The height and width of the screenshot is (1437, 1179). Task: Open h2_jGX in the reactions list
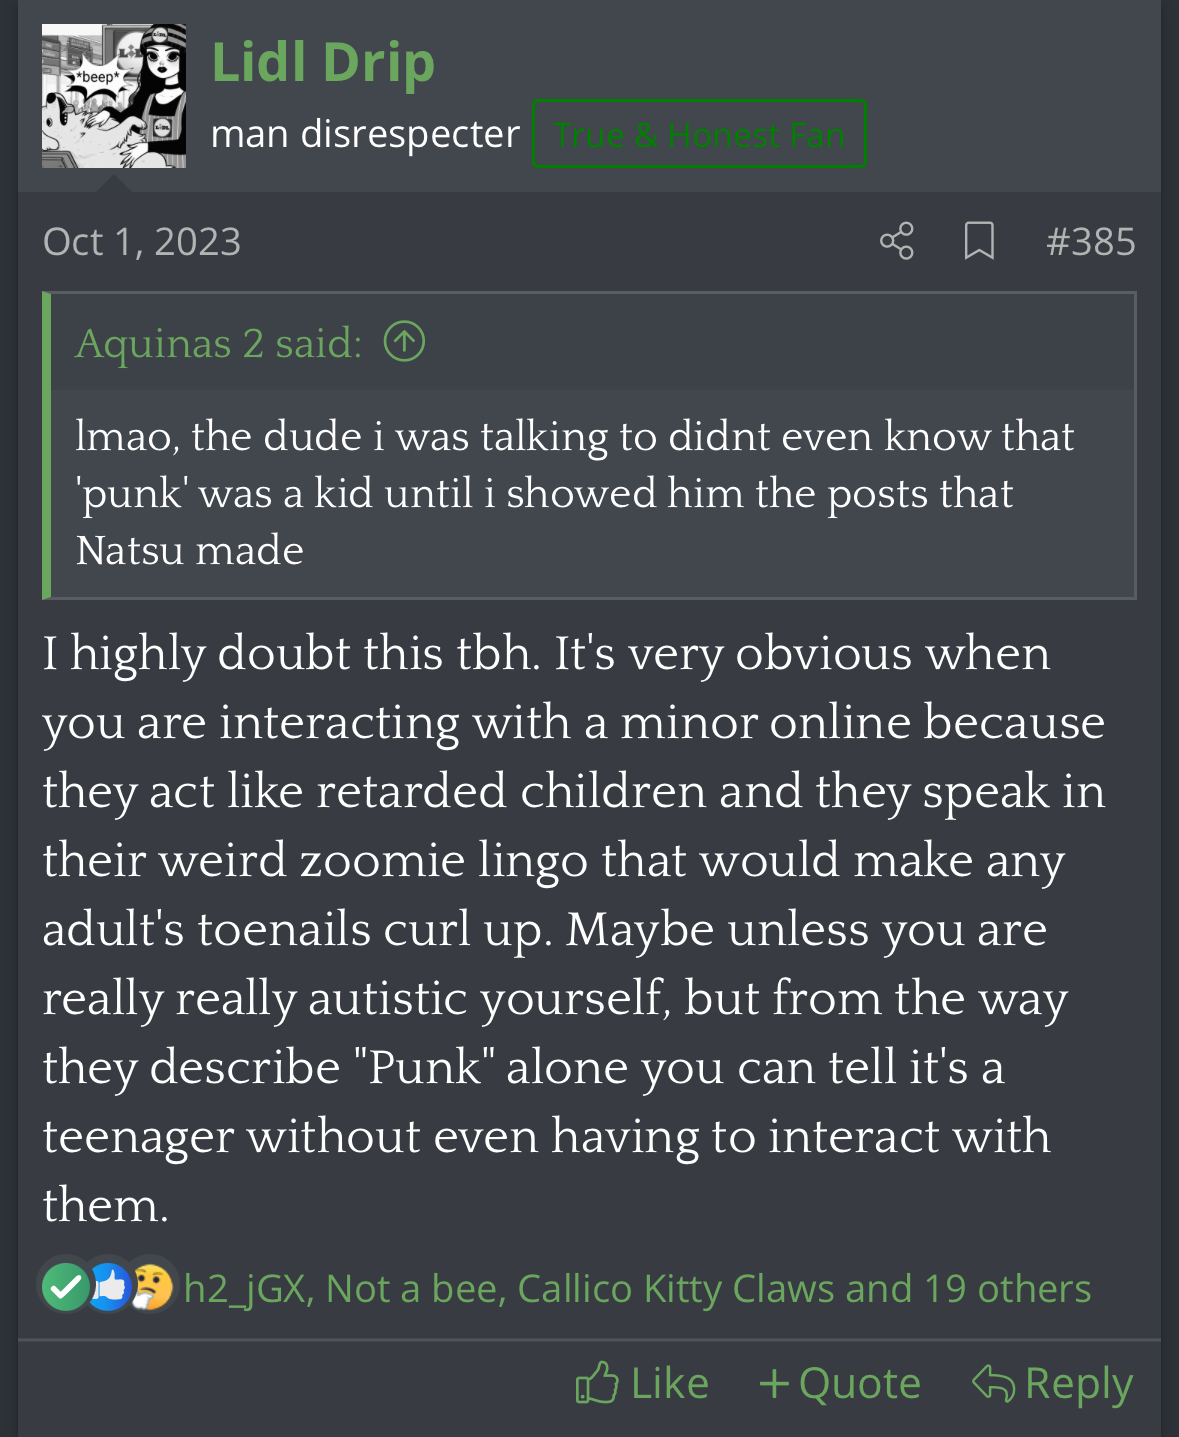tap(244, 1289)
